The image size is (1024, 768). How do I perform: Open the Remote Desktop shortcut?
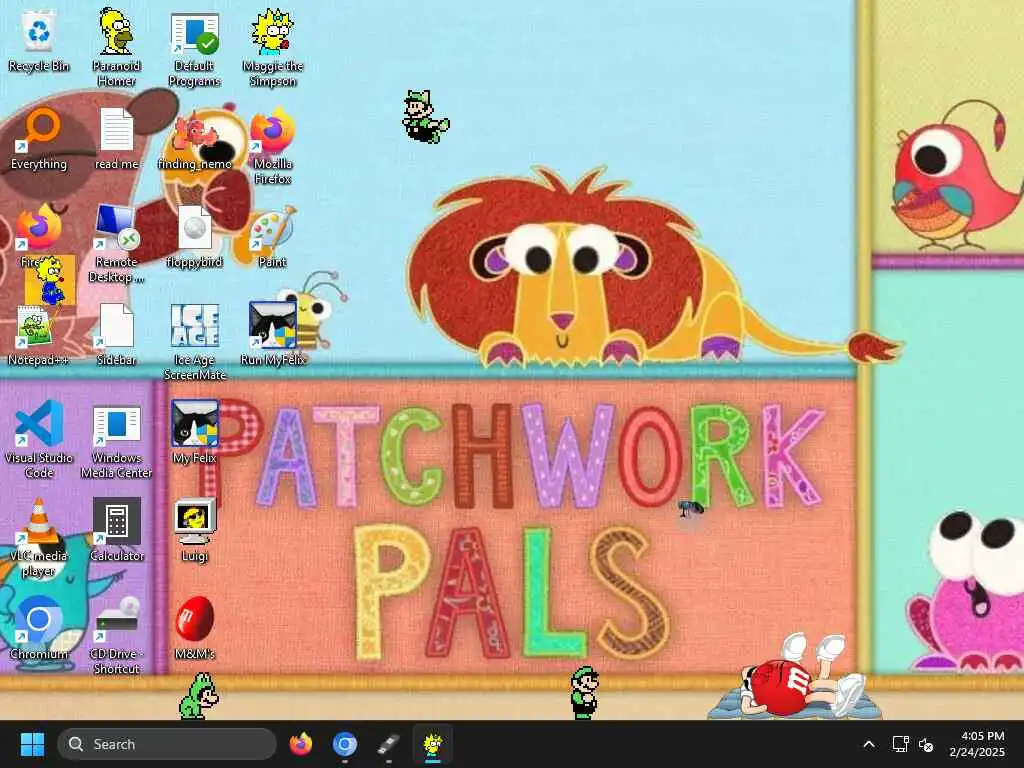click(116, 244)
